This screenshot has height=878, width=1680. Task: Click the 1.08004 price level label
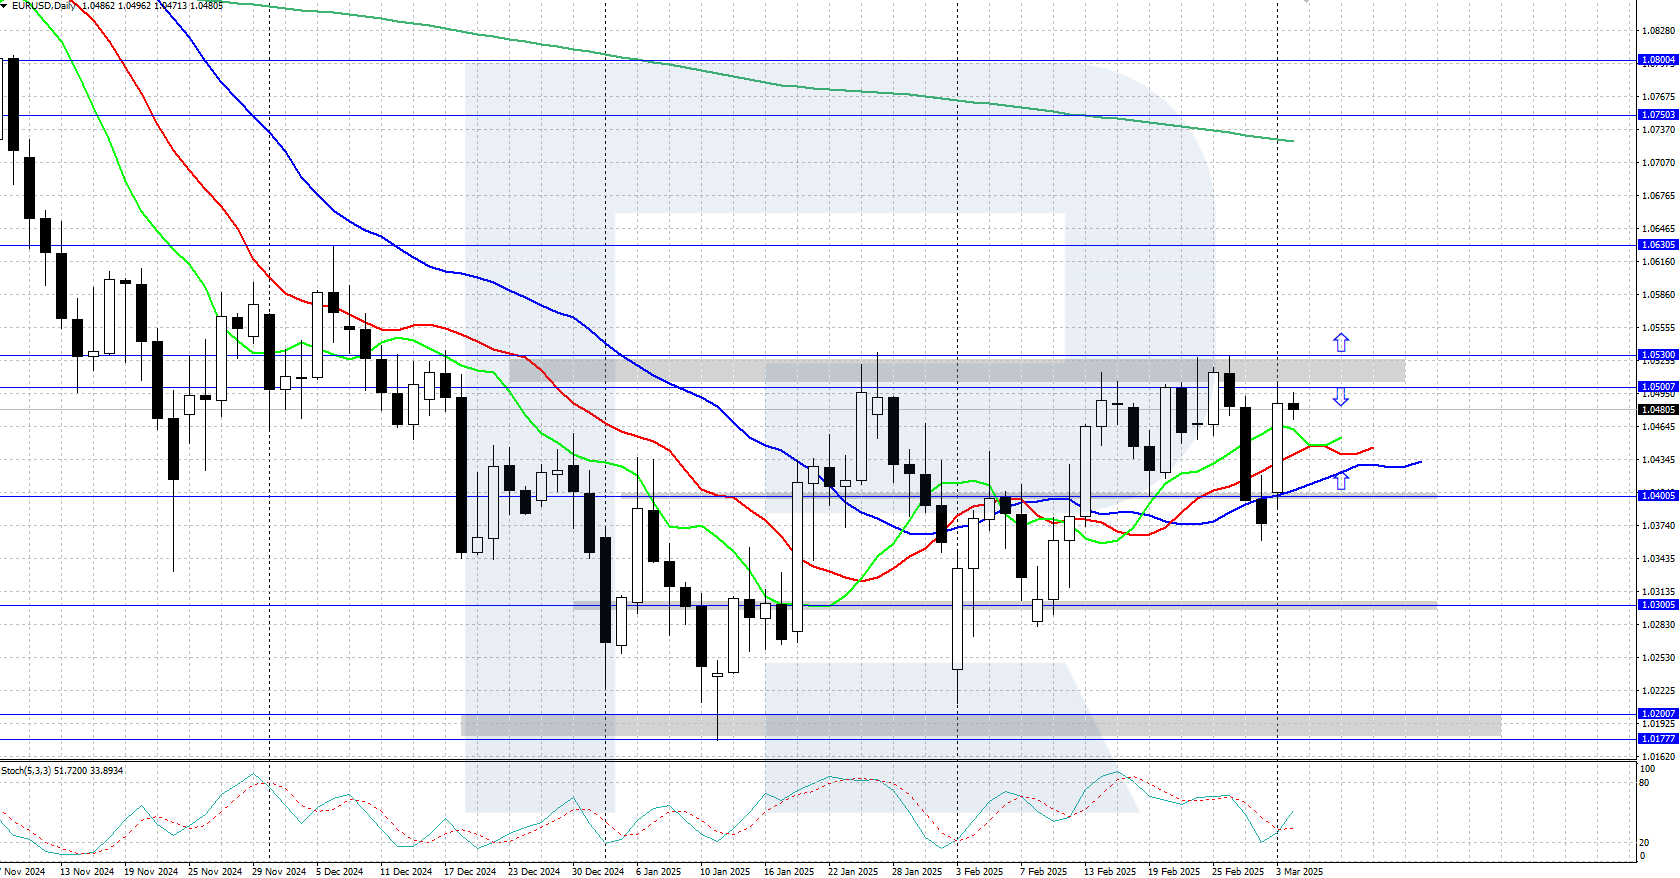(x=1658, y=60)
